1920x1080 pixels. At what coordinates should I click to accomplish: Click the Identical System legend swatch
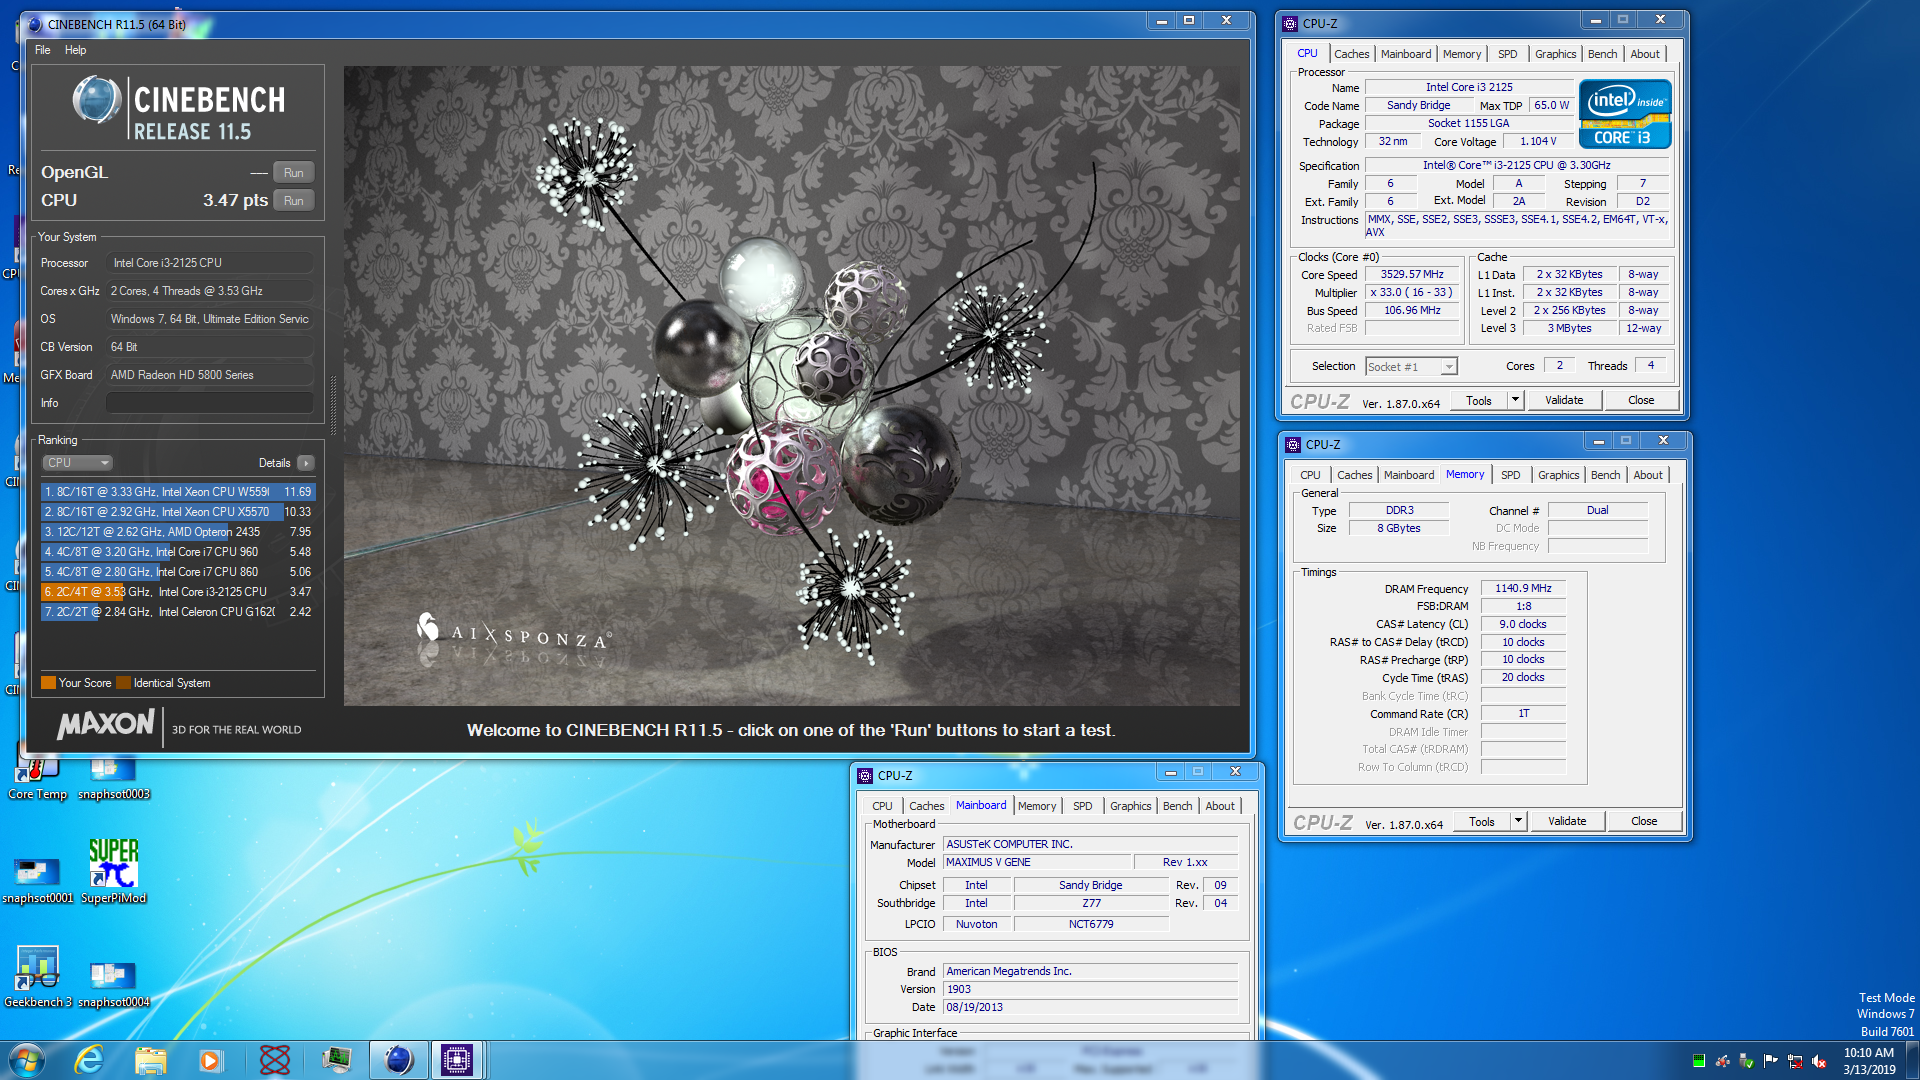(124, 683)
